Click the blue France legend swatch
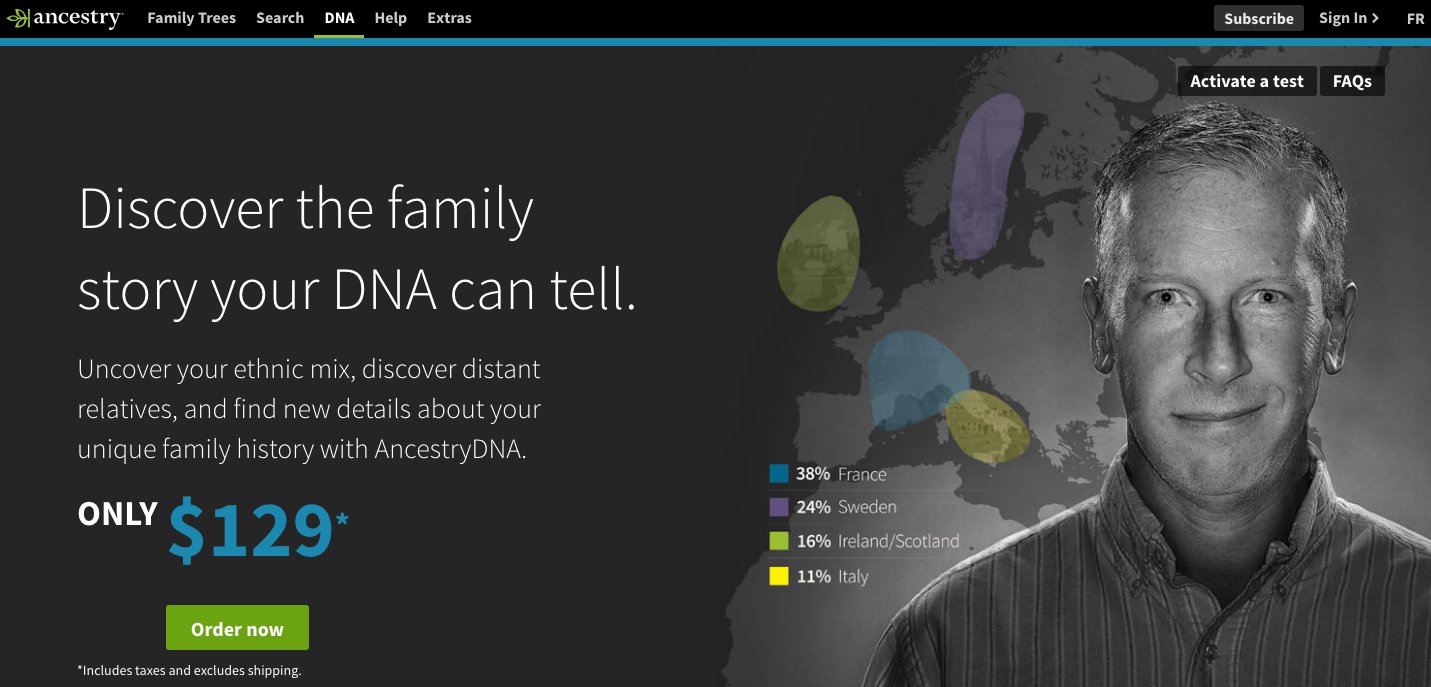Viewport: 1431px width, 687px height. coord(779,474)
